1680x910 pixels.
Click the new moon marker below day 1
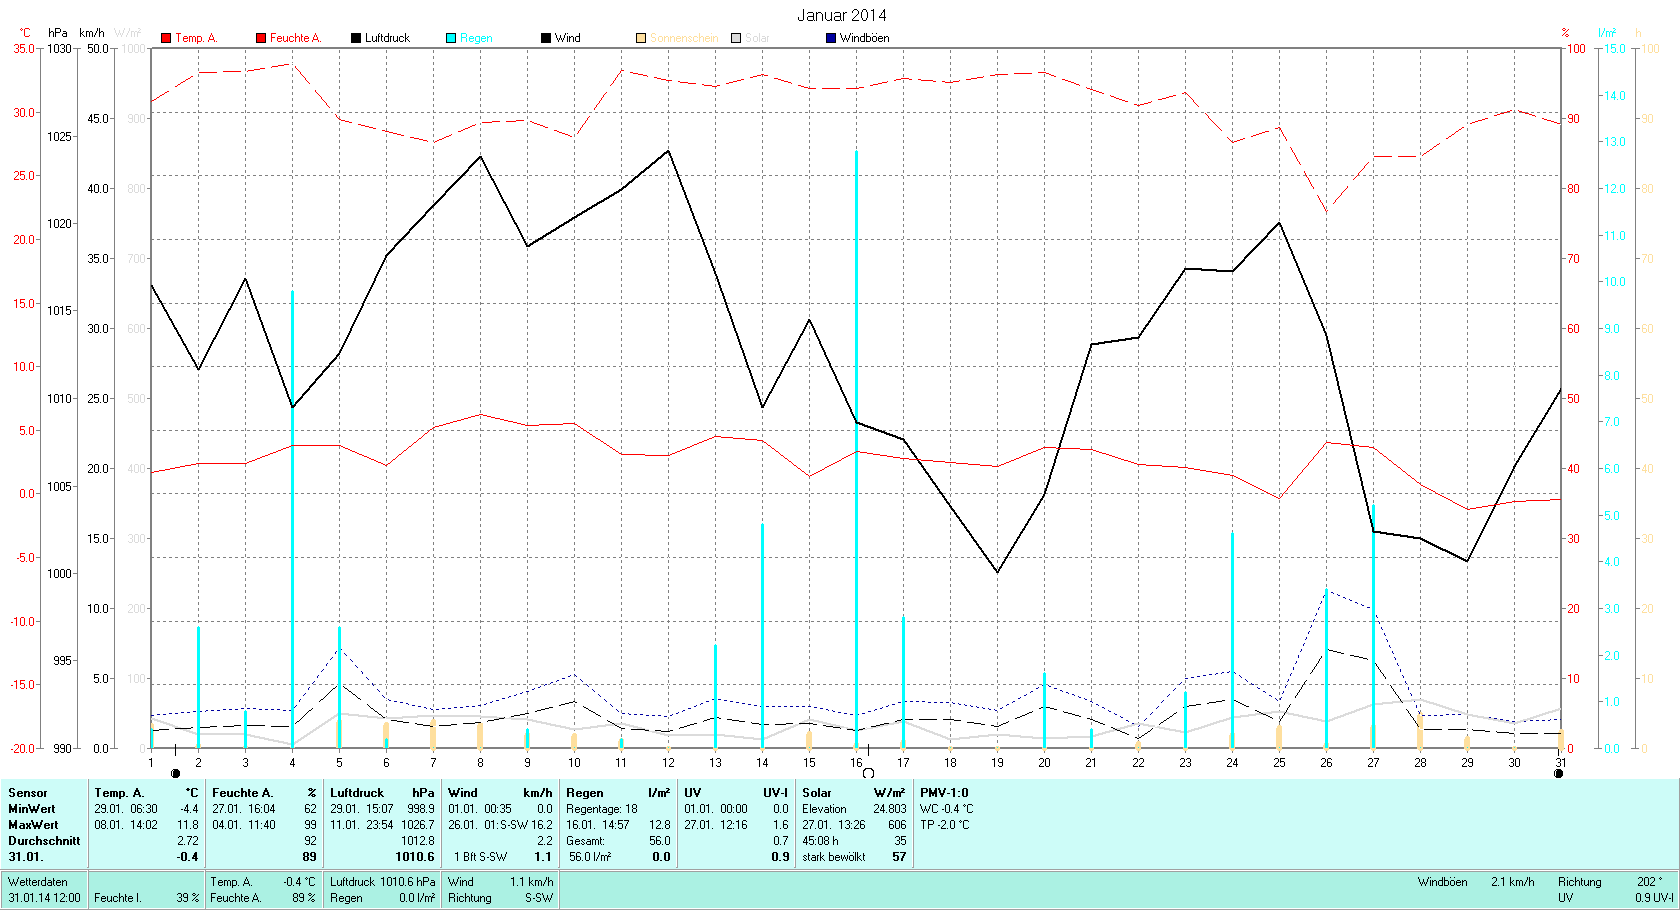[176, 773]
